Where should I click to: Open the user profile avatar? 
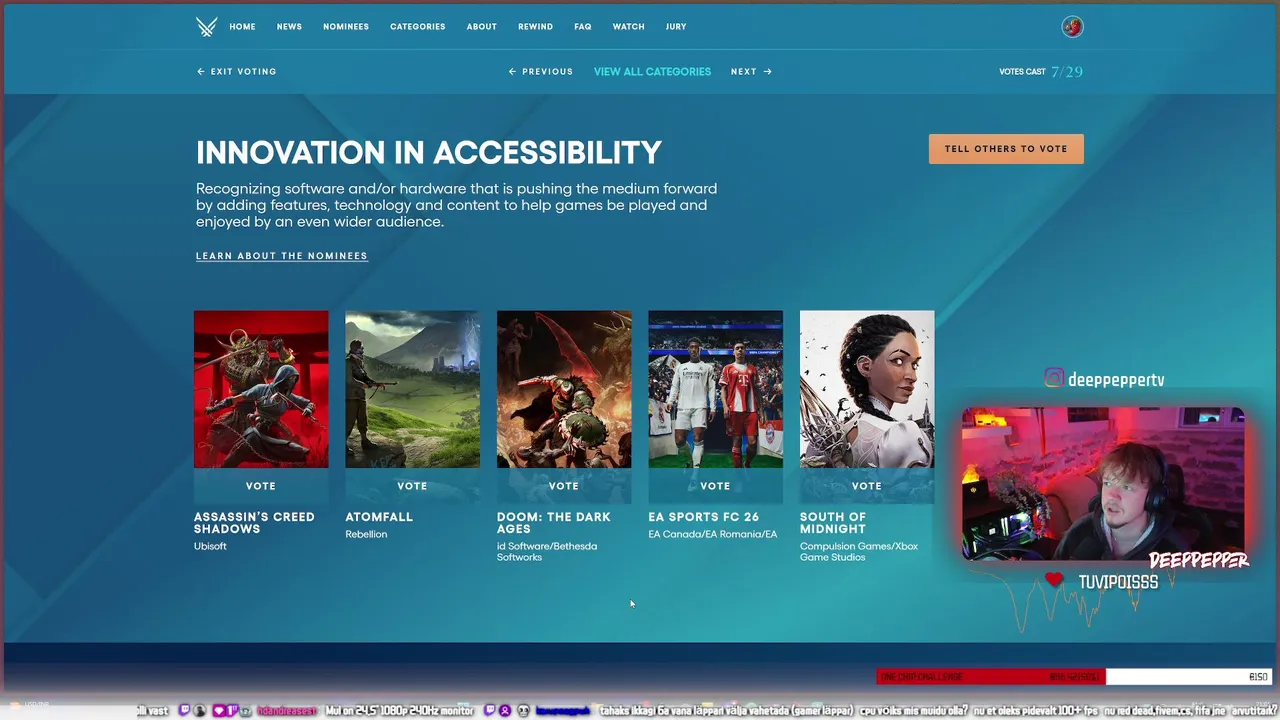tap(1072, 27)
